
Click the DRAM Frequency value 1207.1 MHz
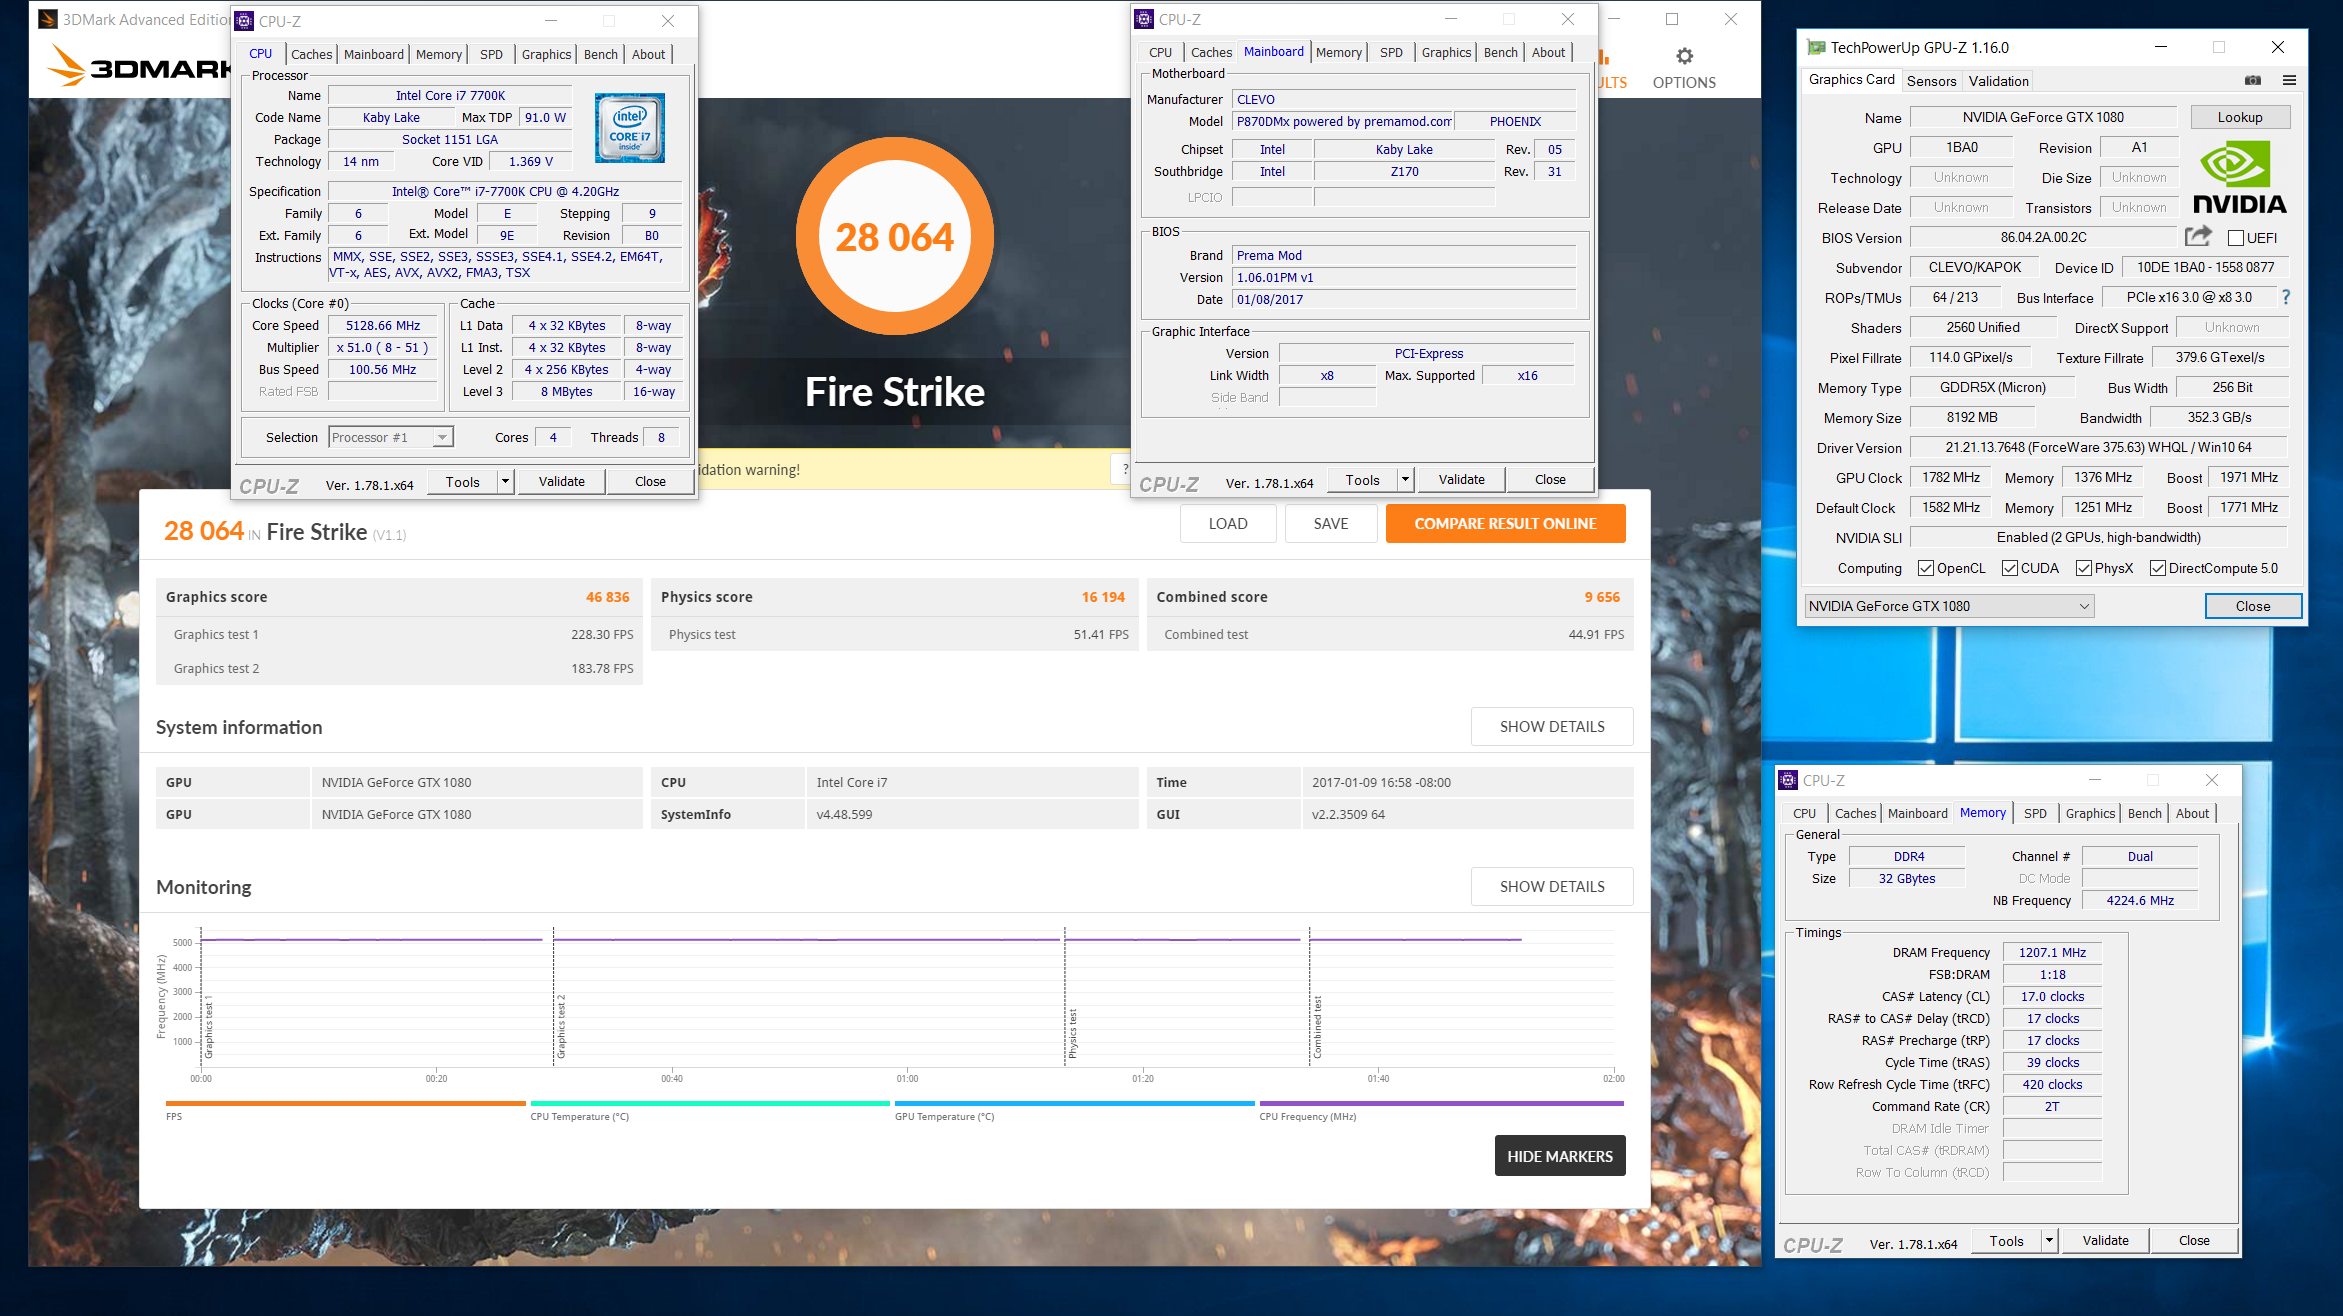pyautogui.click(x=2051, y=952)
